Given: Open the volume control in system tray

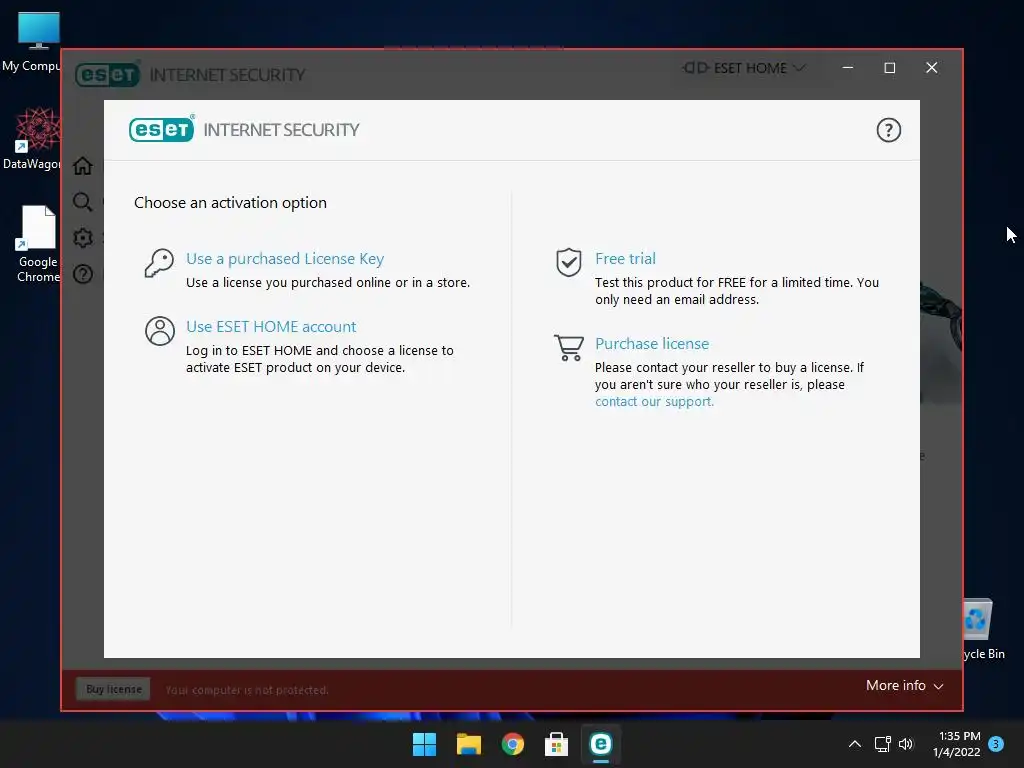Looking at the screenshot, I should click(906, 744).
